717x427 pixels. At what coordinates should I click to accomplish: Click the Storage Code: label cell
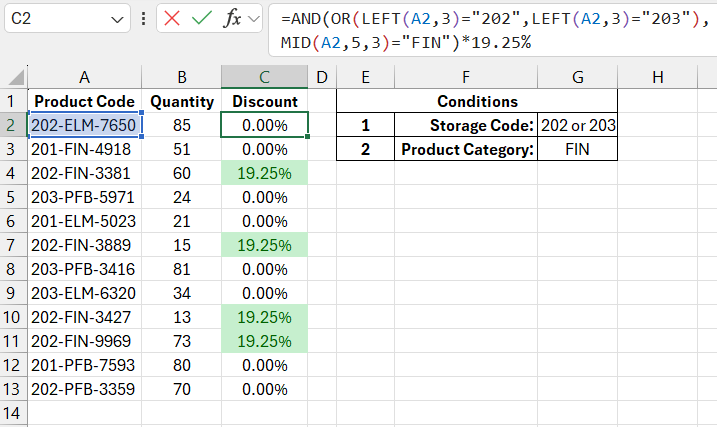click(x=466, y=125)
